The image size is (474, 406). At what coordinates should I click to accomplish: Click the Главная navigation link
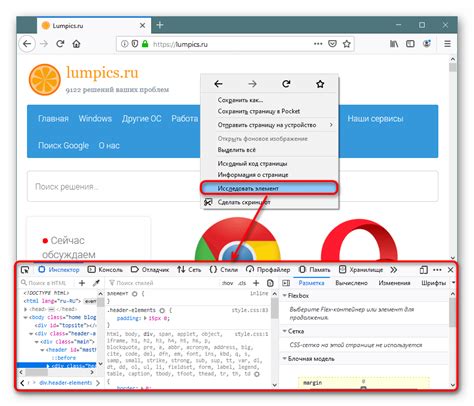point(53,119)
